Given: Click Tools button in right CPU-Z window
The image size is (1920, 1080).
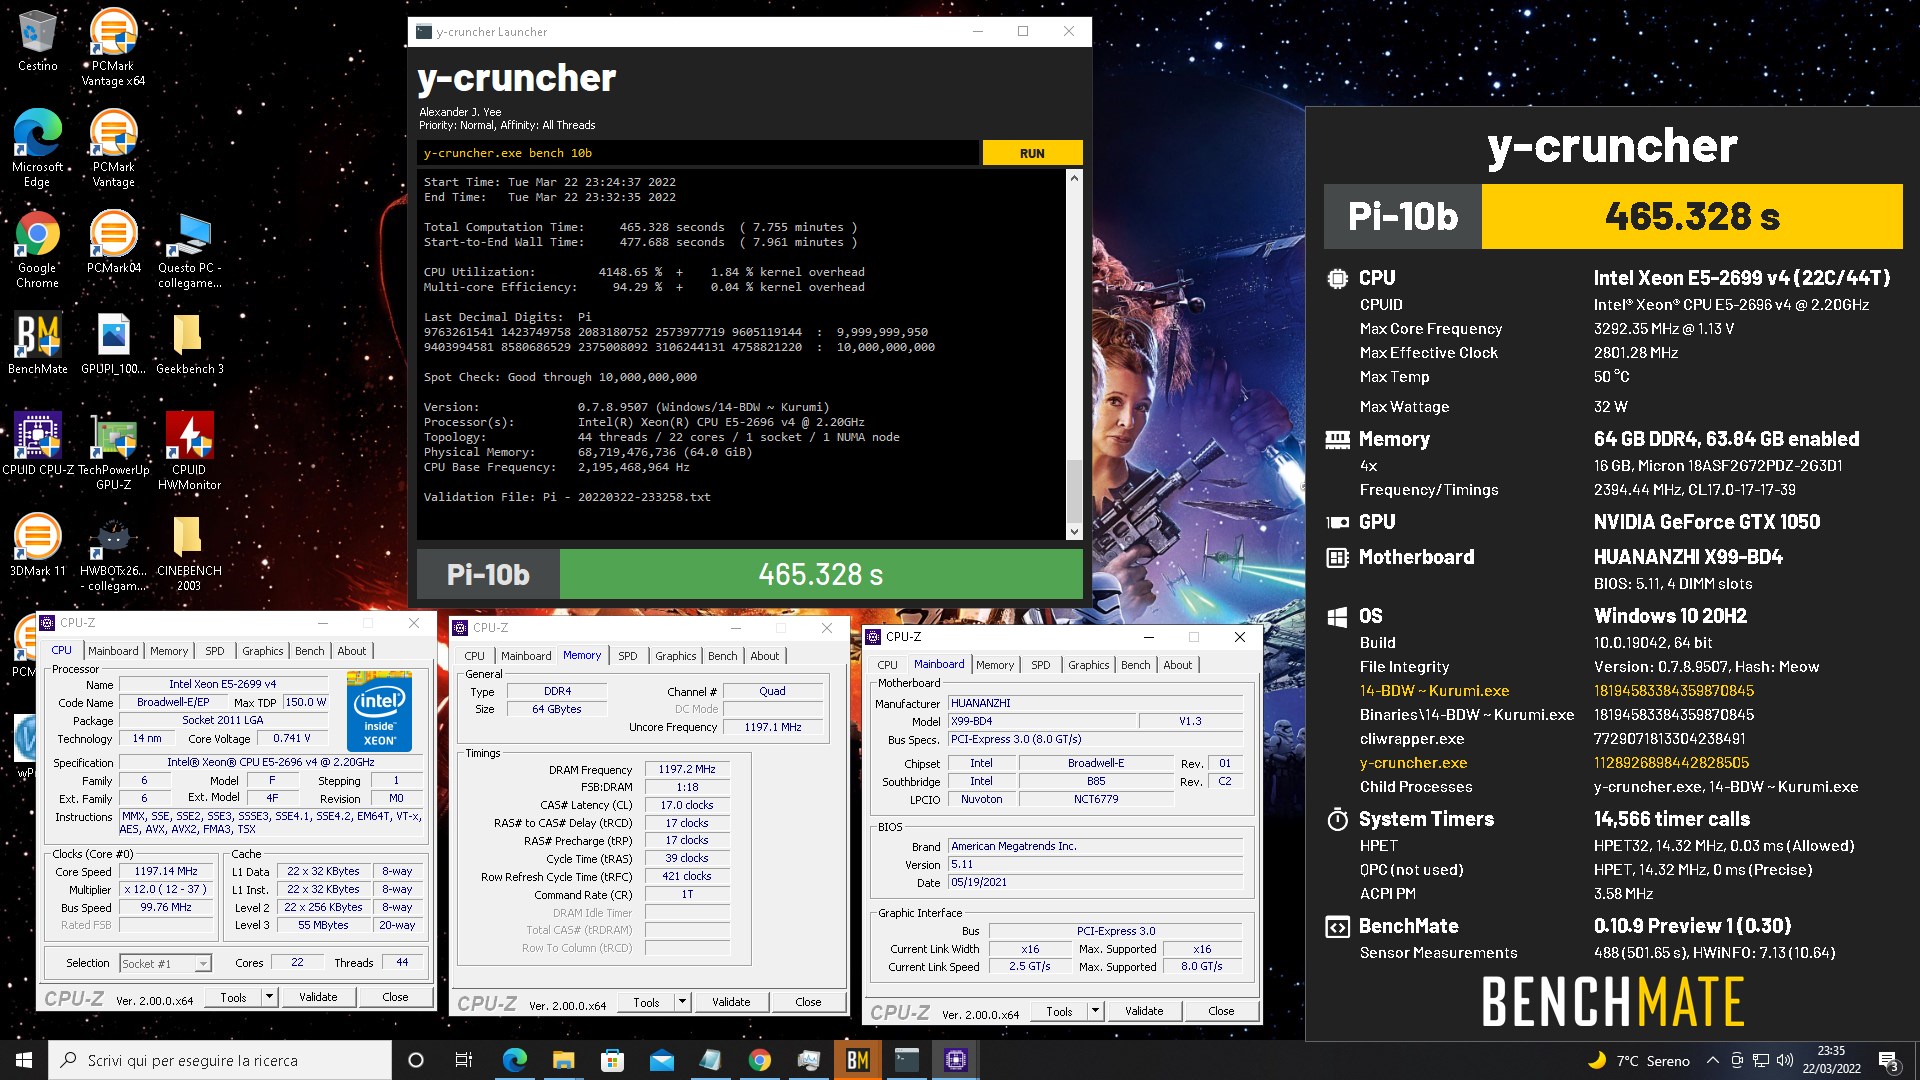Looking at the screenshot, I should tap(1059, 1011).
